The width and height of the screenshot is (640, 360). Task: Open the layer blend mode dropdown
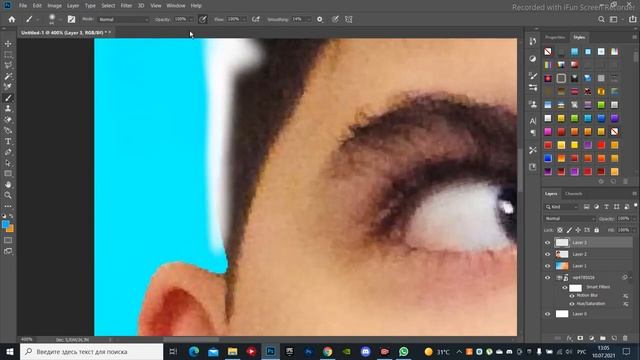pyautogui.click(x=569, y=219)
